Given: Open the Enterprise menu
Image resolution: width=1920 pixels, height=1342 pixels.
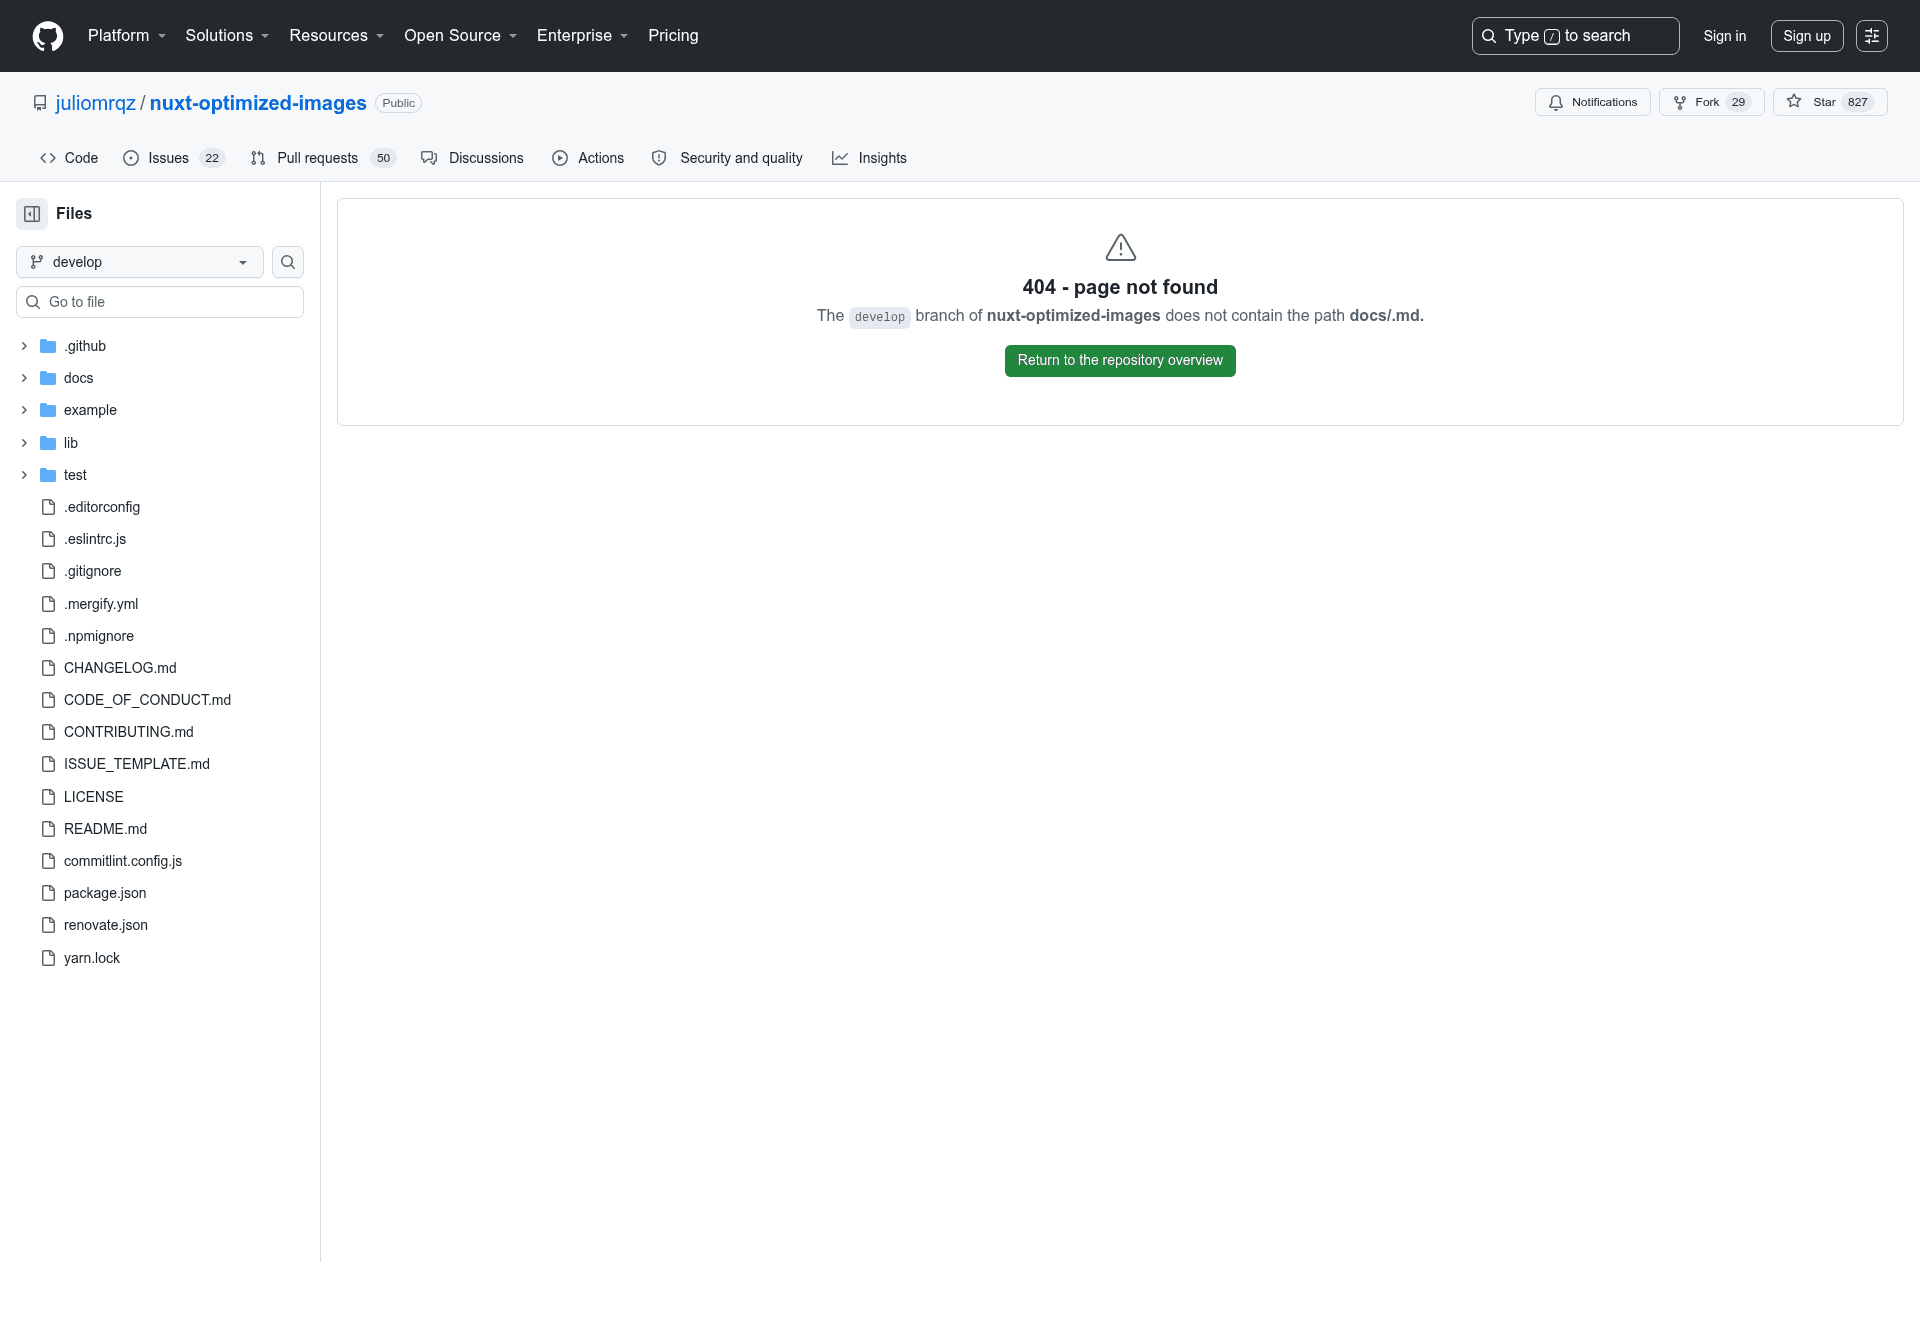Looking at the screenshot, I should pyautogui.click(x=583, y=36).
